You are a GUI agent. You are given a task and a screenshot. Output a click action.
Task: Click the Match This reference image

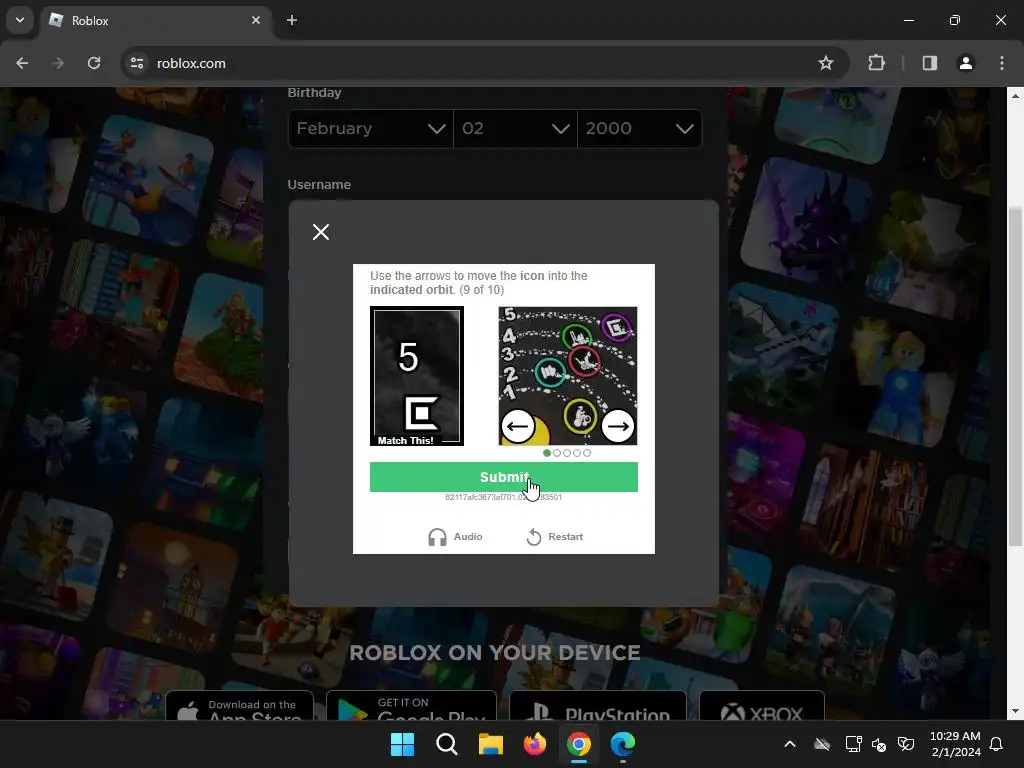coord(417,376)
